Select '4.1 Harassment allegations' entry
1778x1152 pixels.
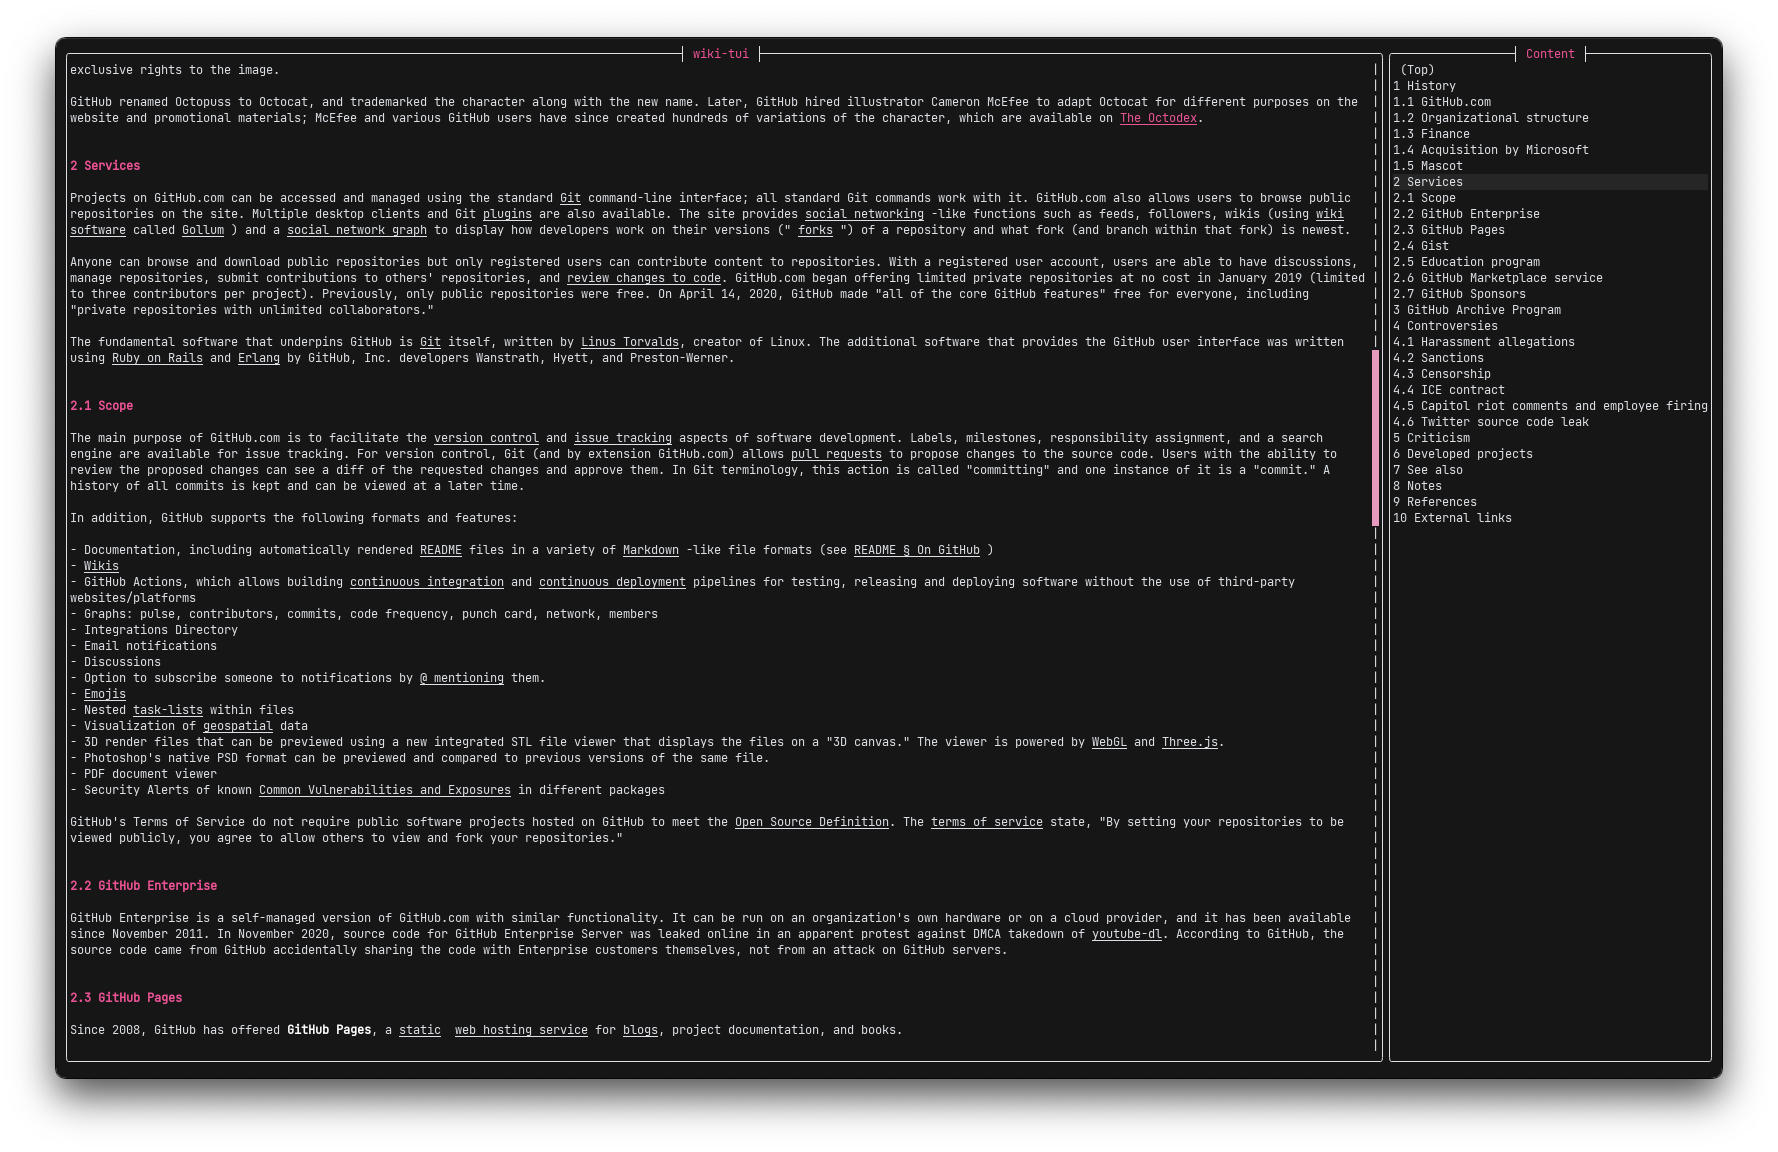click(1484, 342)
